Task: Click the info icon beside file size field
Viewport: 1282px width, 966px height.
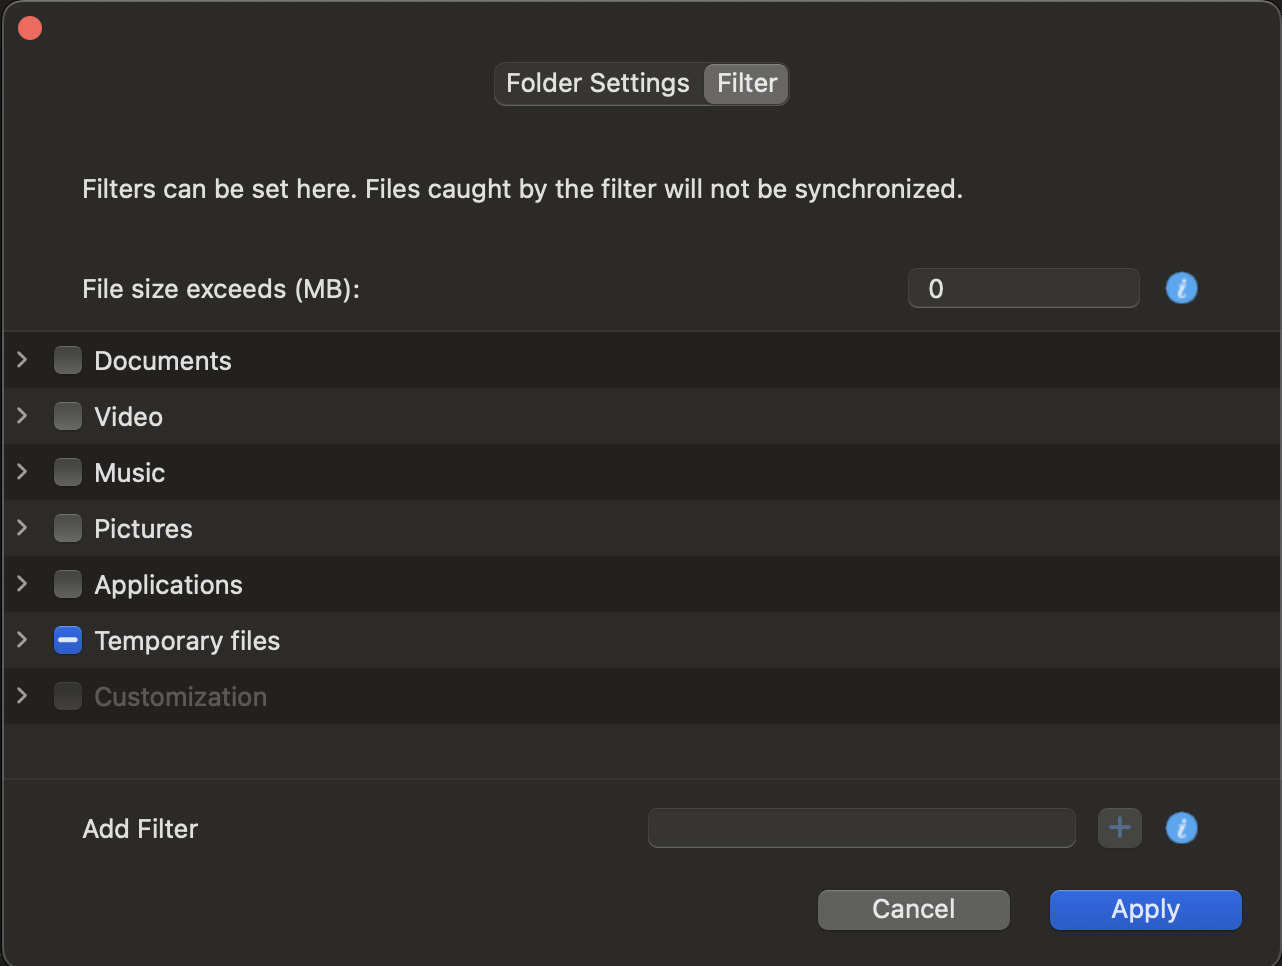Action: (x=1181, y=288)
